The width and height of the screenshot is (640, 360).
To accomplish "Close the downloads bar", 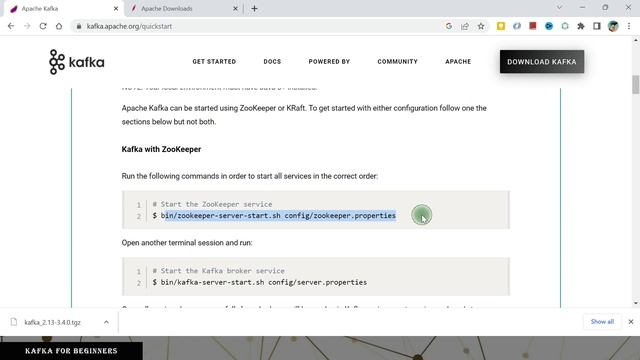I will point(631,322).
